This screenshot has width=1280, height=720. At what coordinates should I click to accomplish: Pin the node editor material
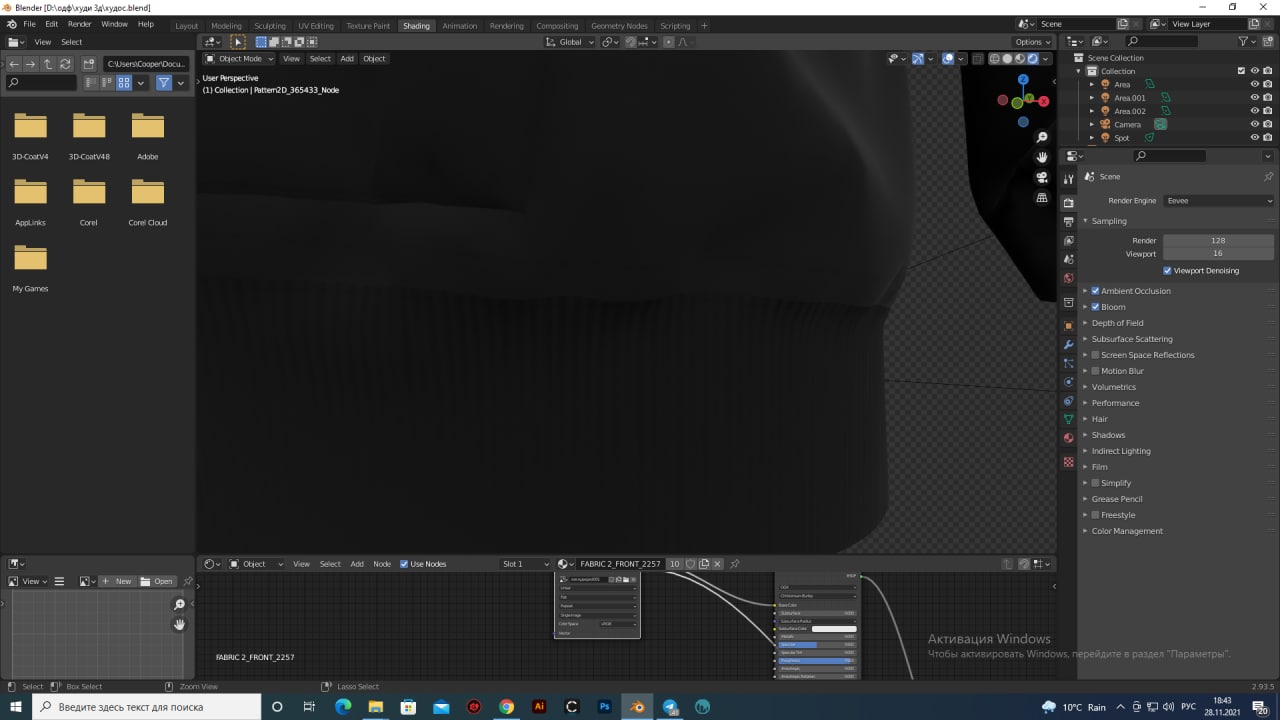(x=734, y=564)
